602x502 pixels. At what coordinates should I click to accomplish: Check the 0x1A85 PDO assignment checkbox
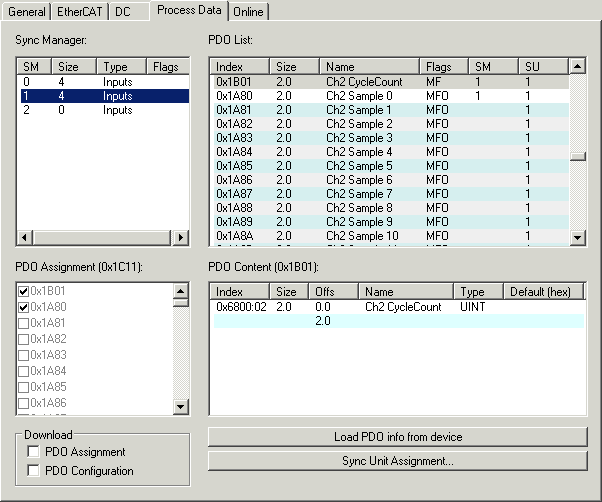click(23, 387)
